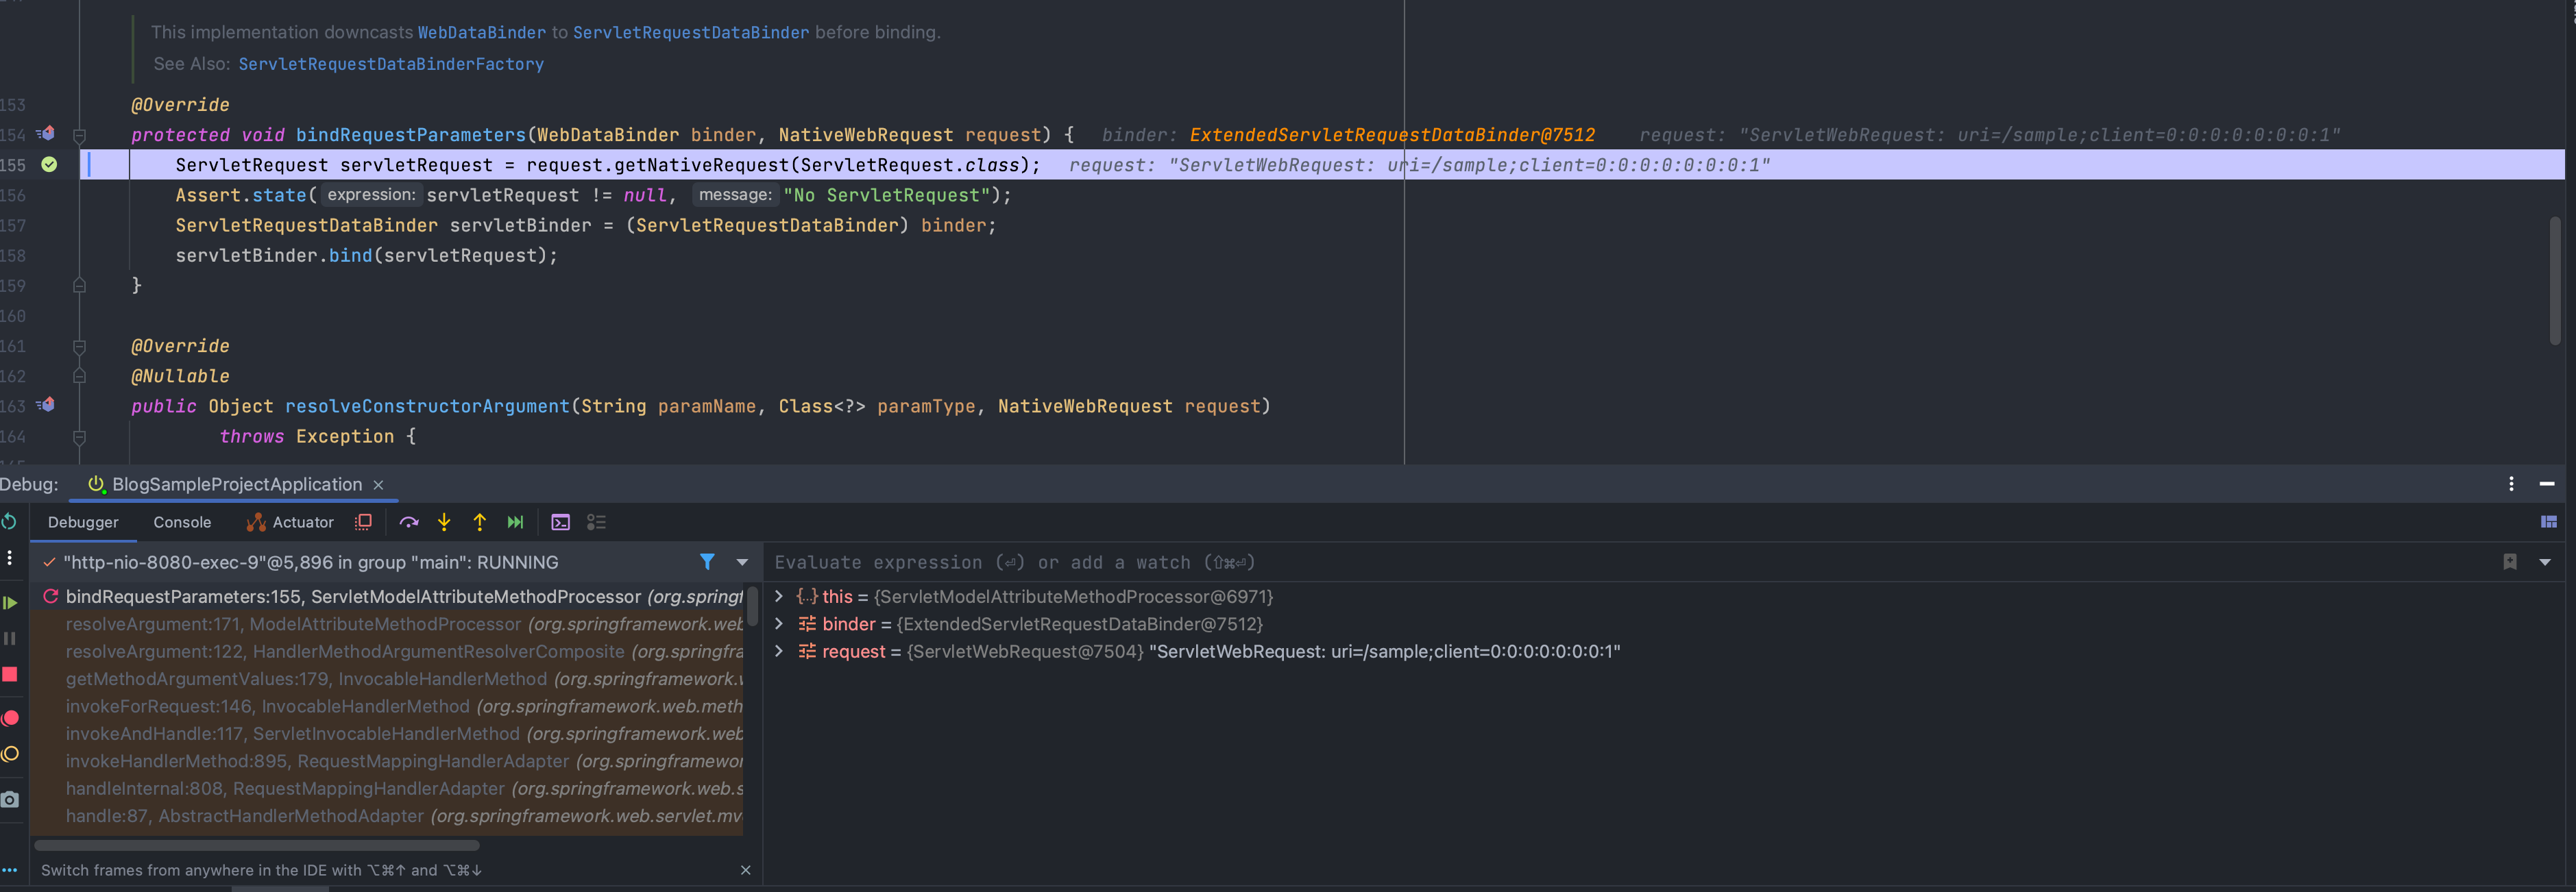Follow the ServletRequestDataBinderFactory doc link
Viewport: 2576px width, 892px height.
pyautogui.click(x=390, y=64)
